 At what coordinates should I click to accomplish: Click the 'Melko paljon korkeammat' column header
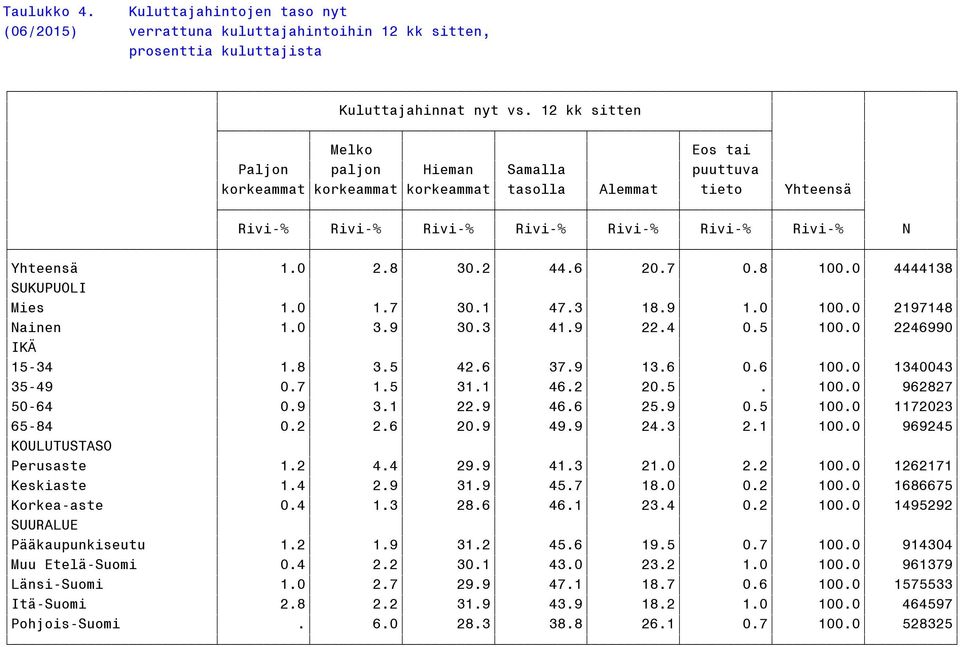click(x=356, y=170)
